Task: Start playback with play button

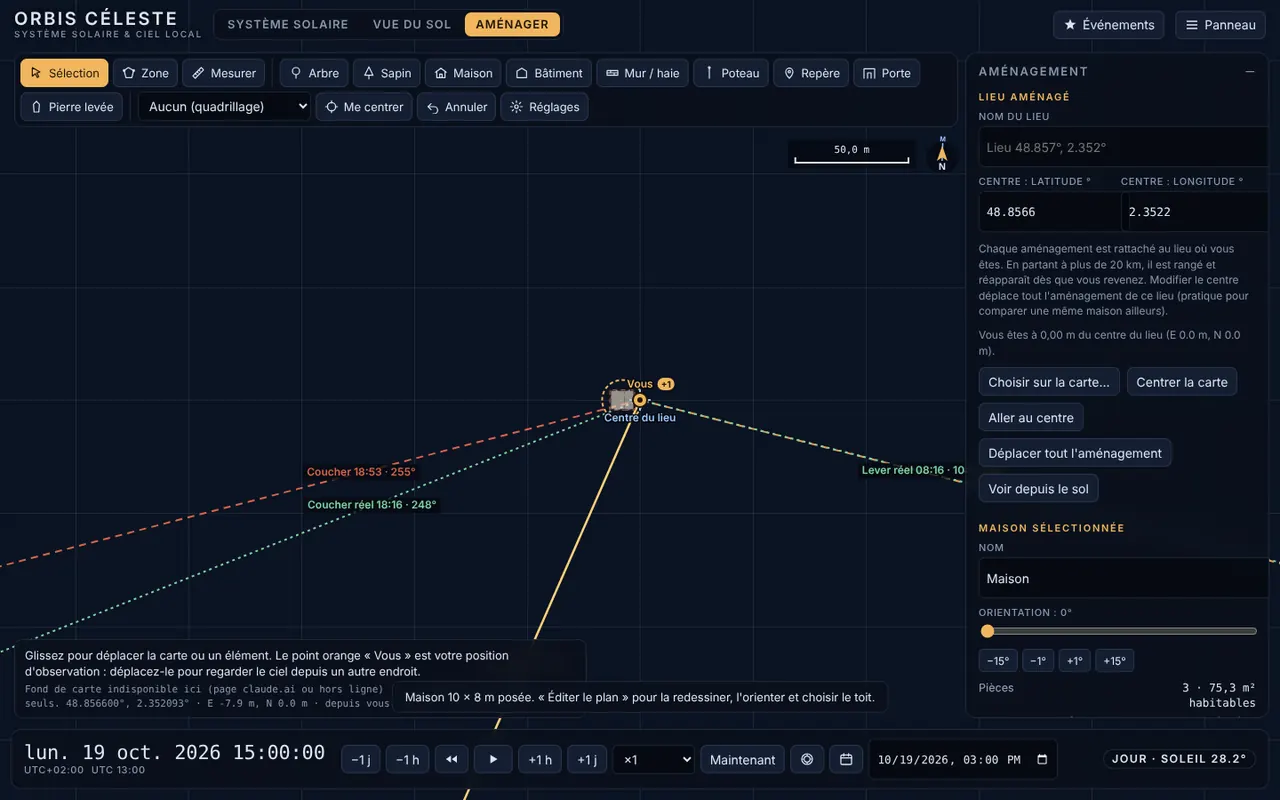Action: pos(493,760)
